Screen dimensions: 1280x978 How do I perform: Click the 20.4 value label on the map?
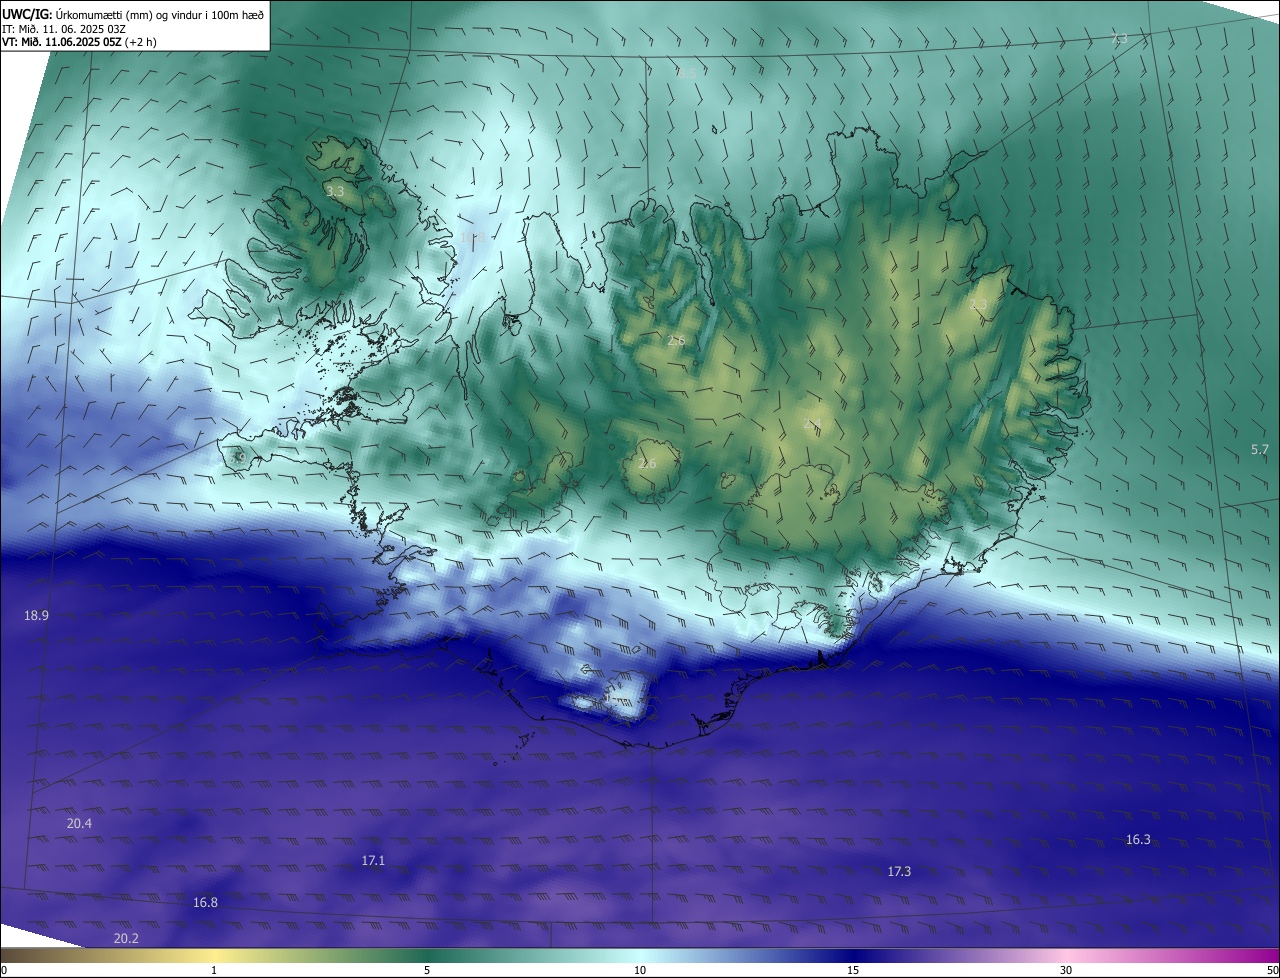click(79, 824)
